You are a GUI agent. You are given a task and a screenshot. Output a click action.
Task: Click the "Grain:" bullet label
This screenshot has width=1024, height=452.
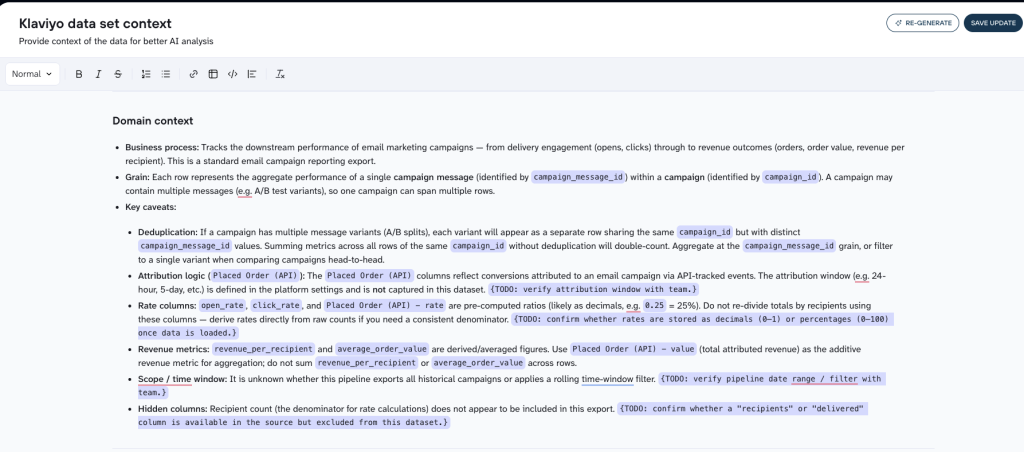(x=138, y=177)
